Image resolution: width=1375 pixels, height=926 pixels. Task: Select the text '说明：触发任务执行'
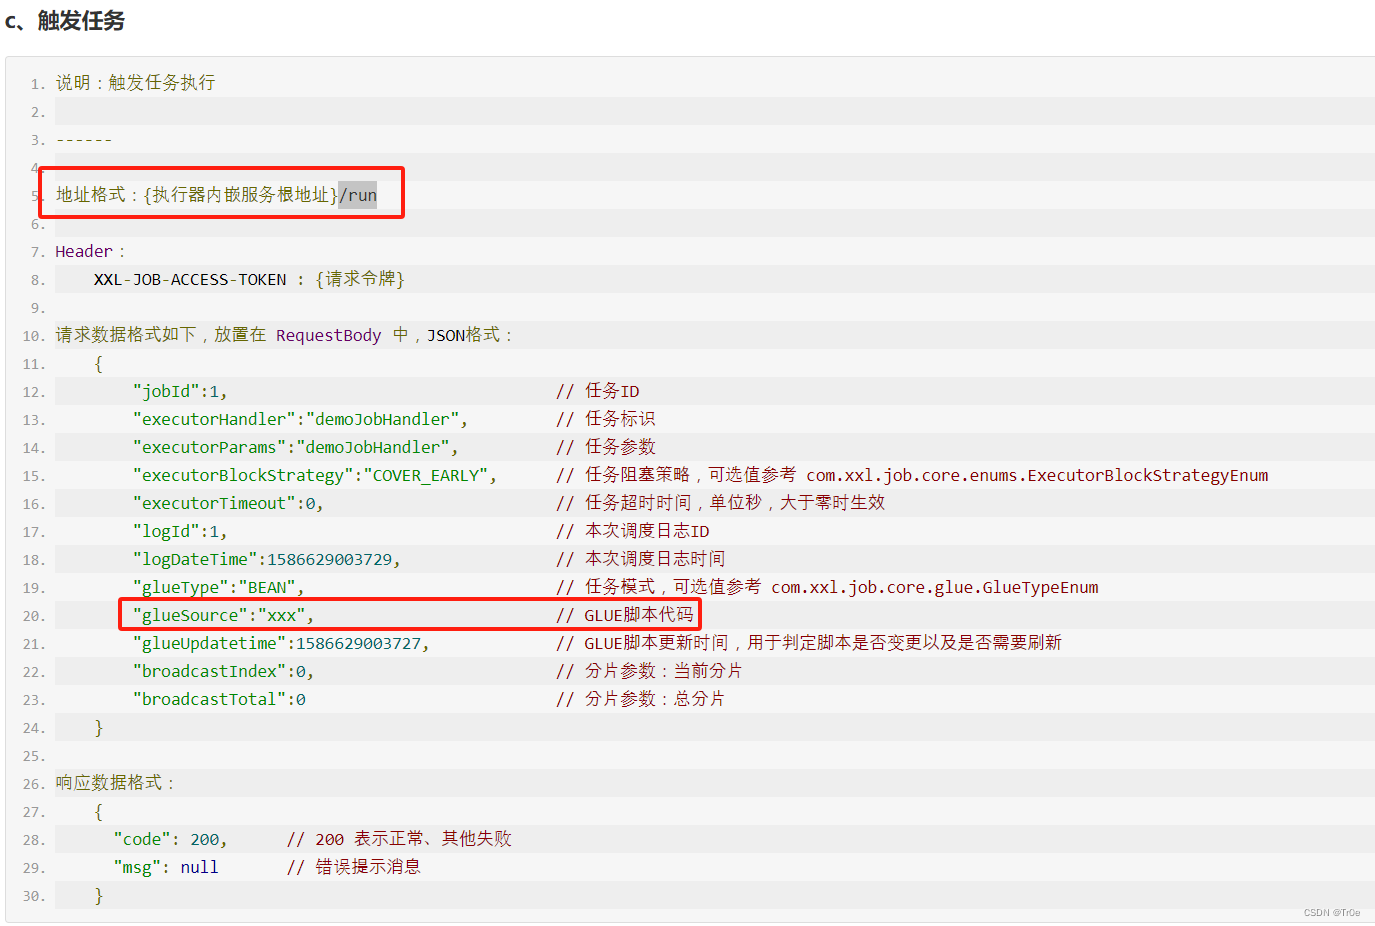click(135, 83)
